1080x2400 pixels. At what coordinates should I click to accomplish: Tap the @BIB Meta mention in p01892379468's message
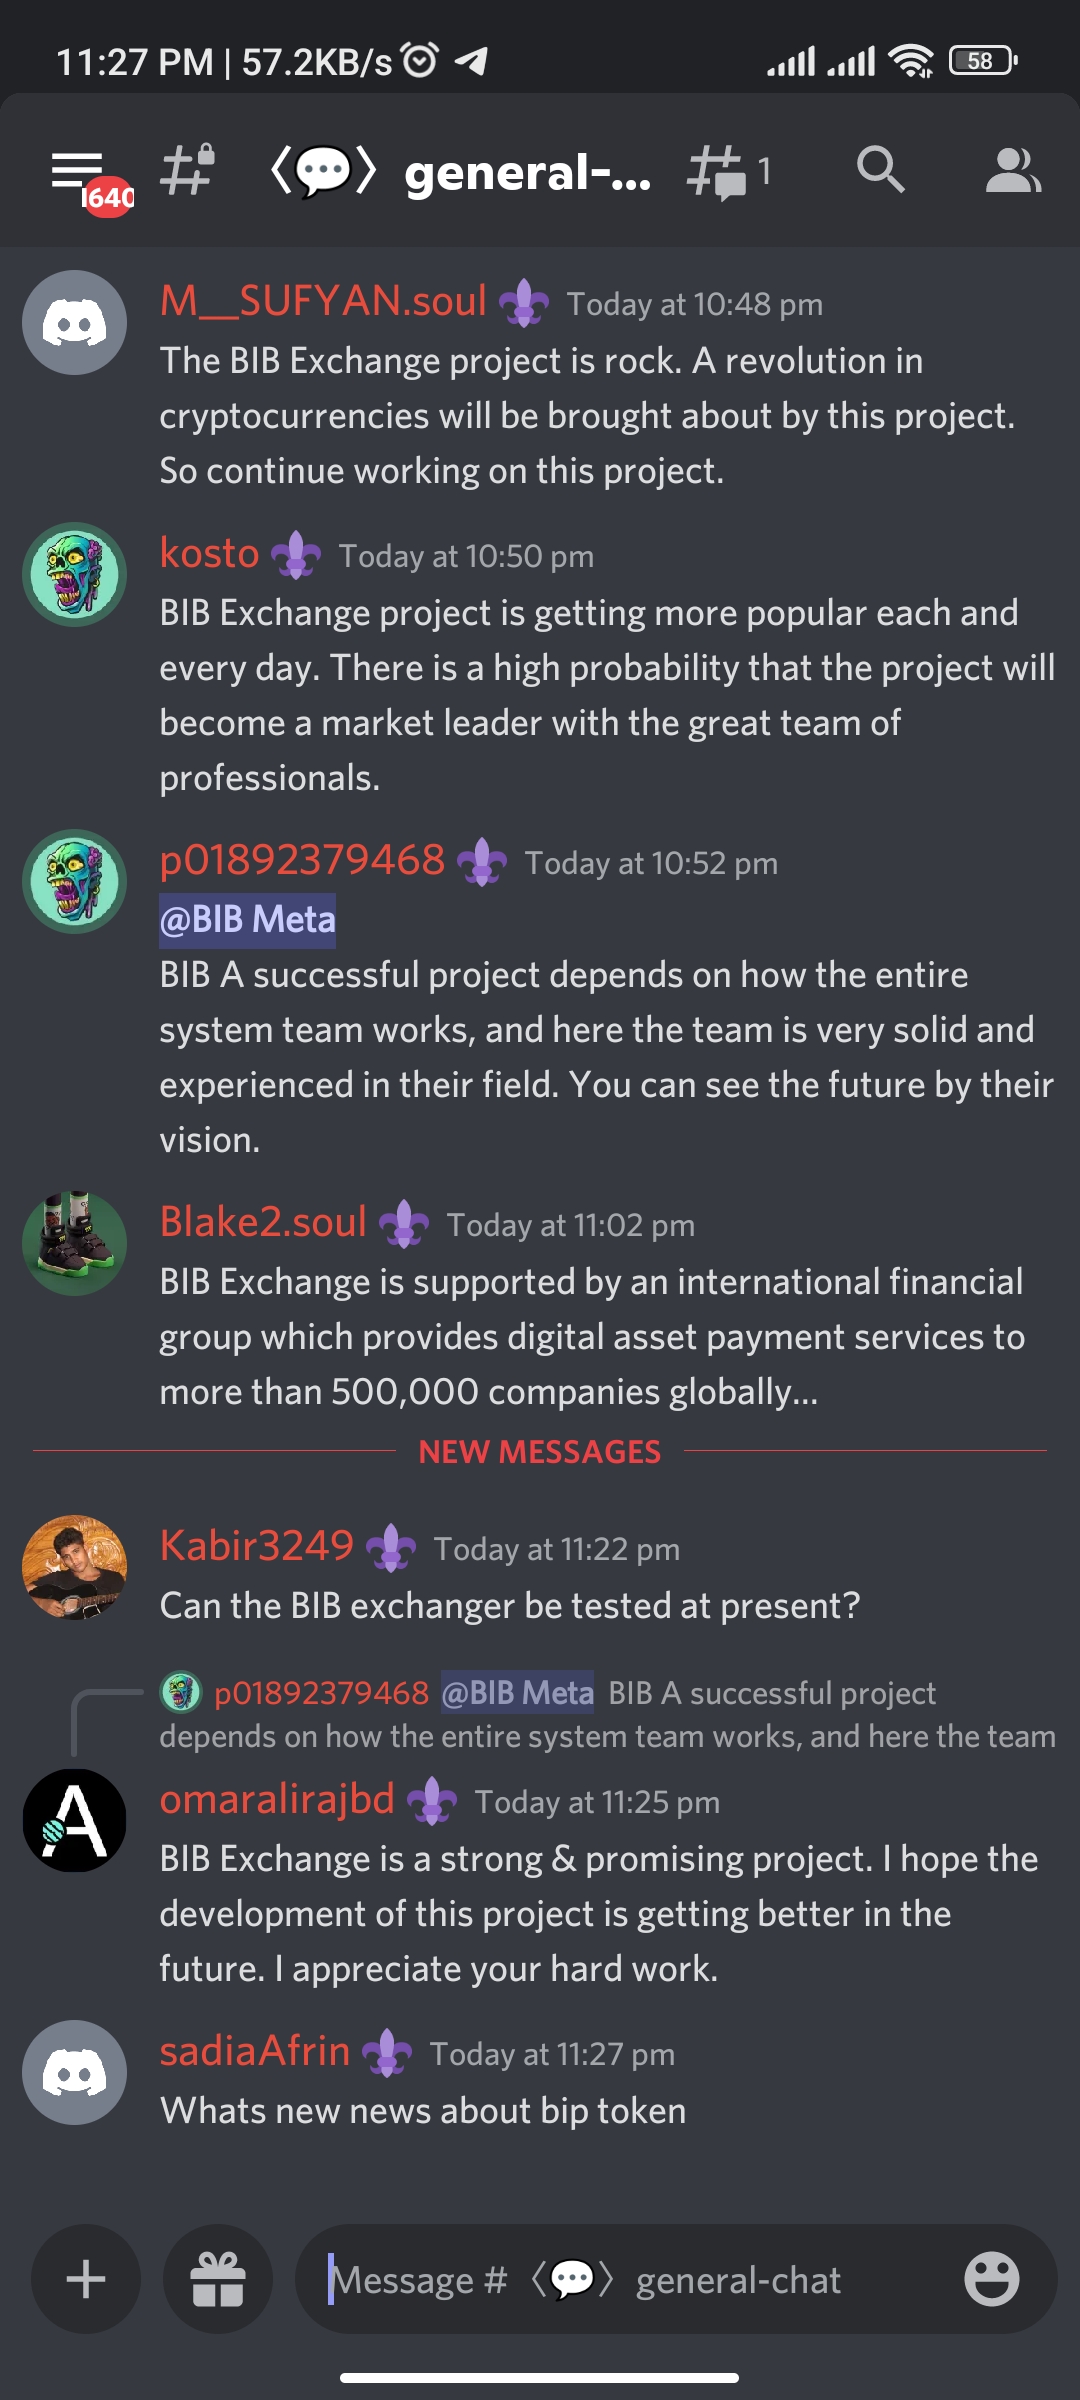(248, 919)
